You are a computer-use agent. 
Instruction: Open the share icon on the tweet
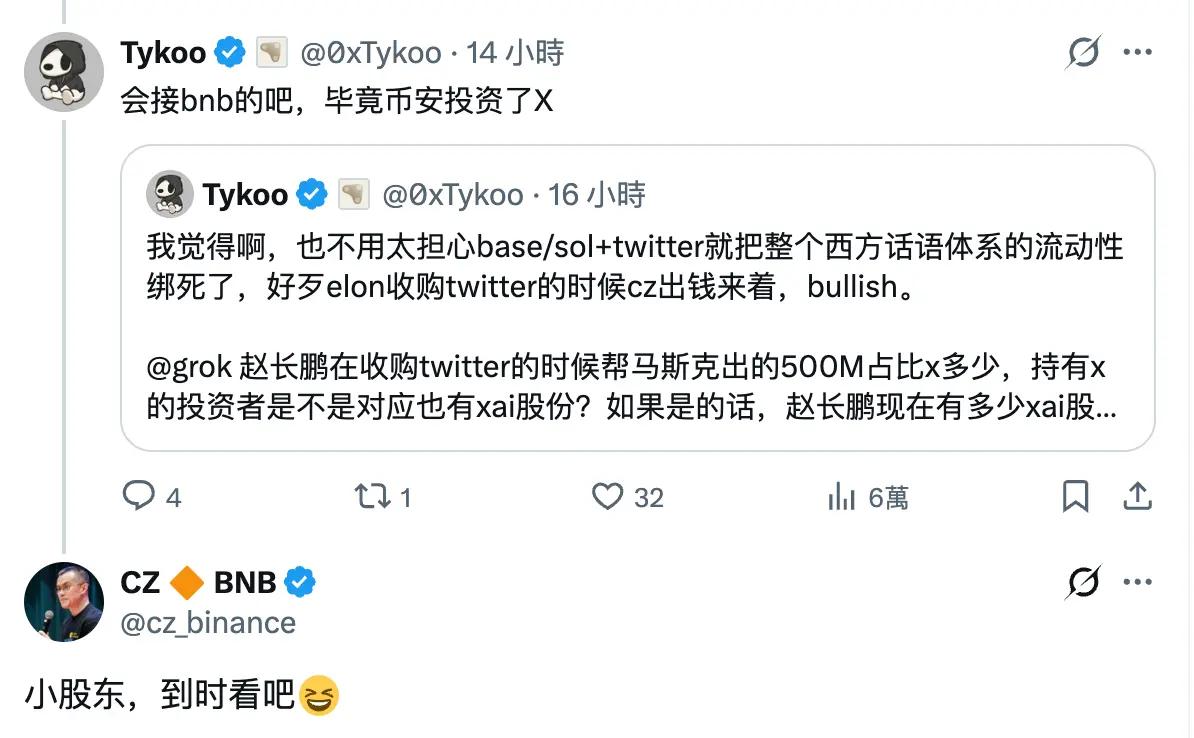(1136, 495)
